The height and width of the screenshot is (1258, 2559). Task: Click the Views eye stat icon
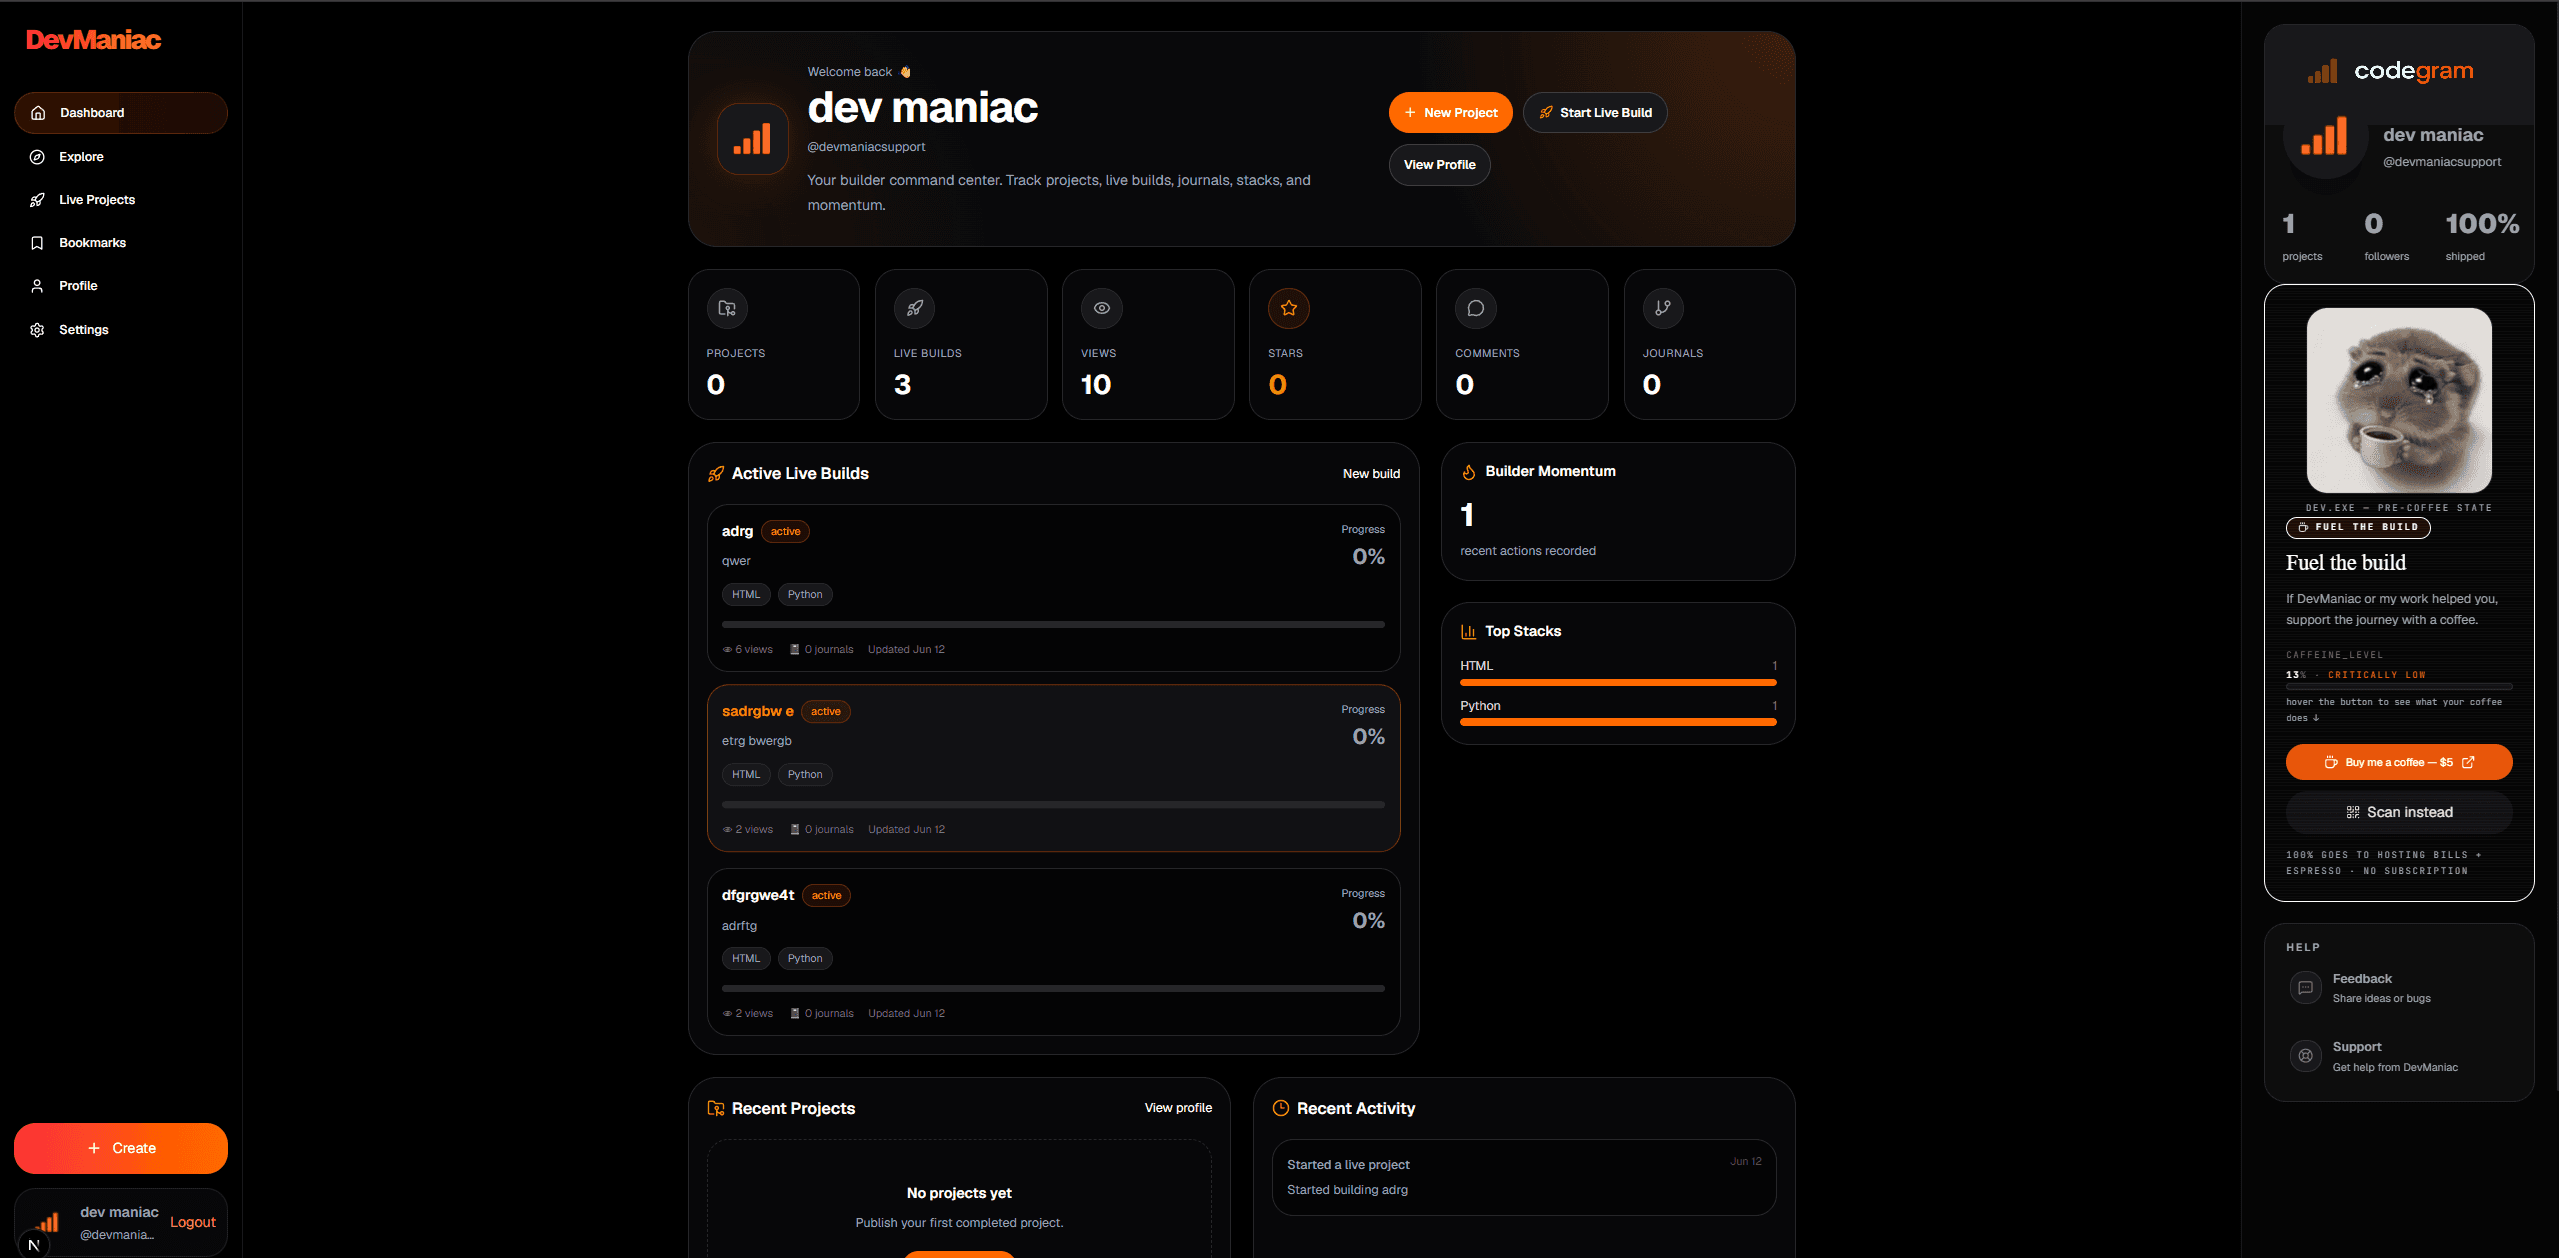1101,308
